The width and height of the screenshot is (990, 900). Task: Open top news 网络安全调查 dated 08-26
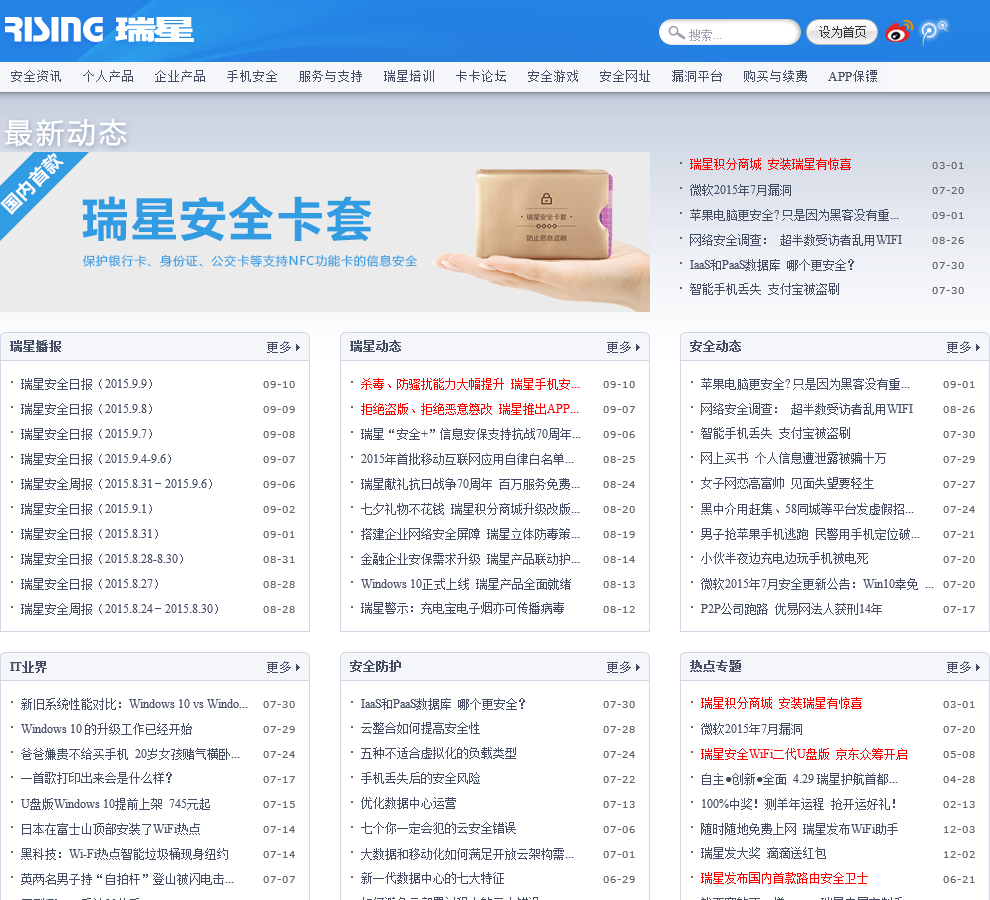[x=796, y=240]
